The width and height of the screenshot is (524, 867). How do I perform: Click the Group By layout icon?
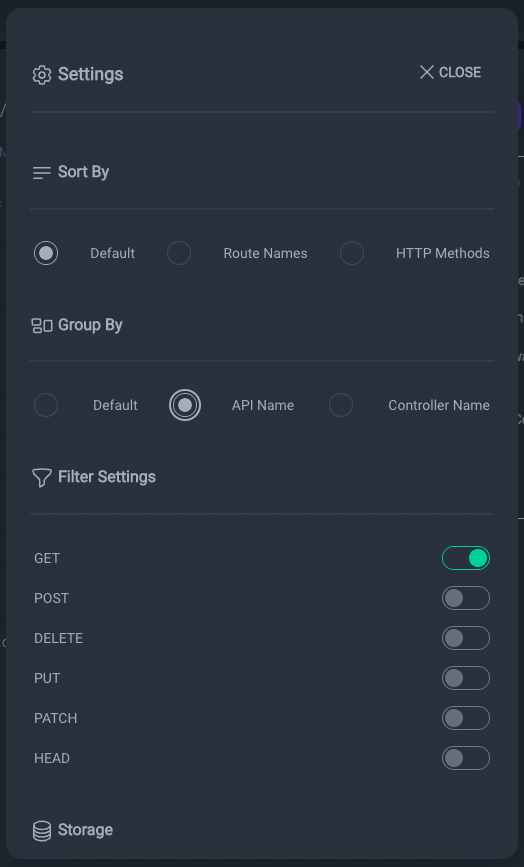coord(42,326)
